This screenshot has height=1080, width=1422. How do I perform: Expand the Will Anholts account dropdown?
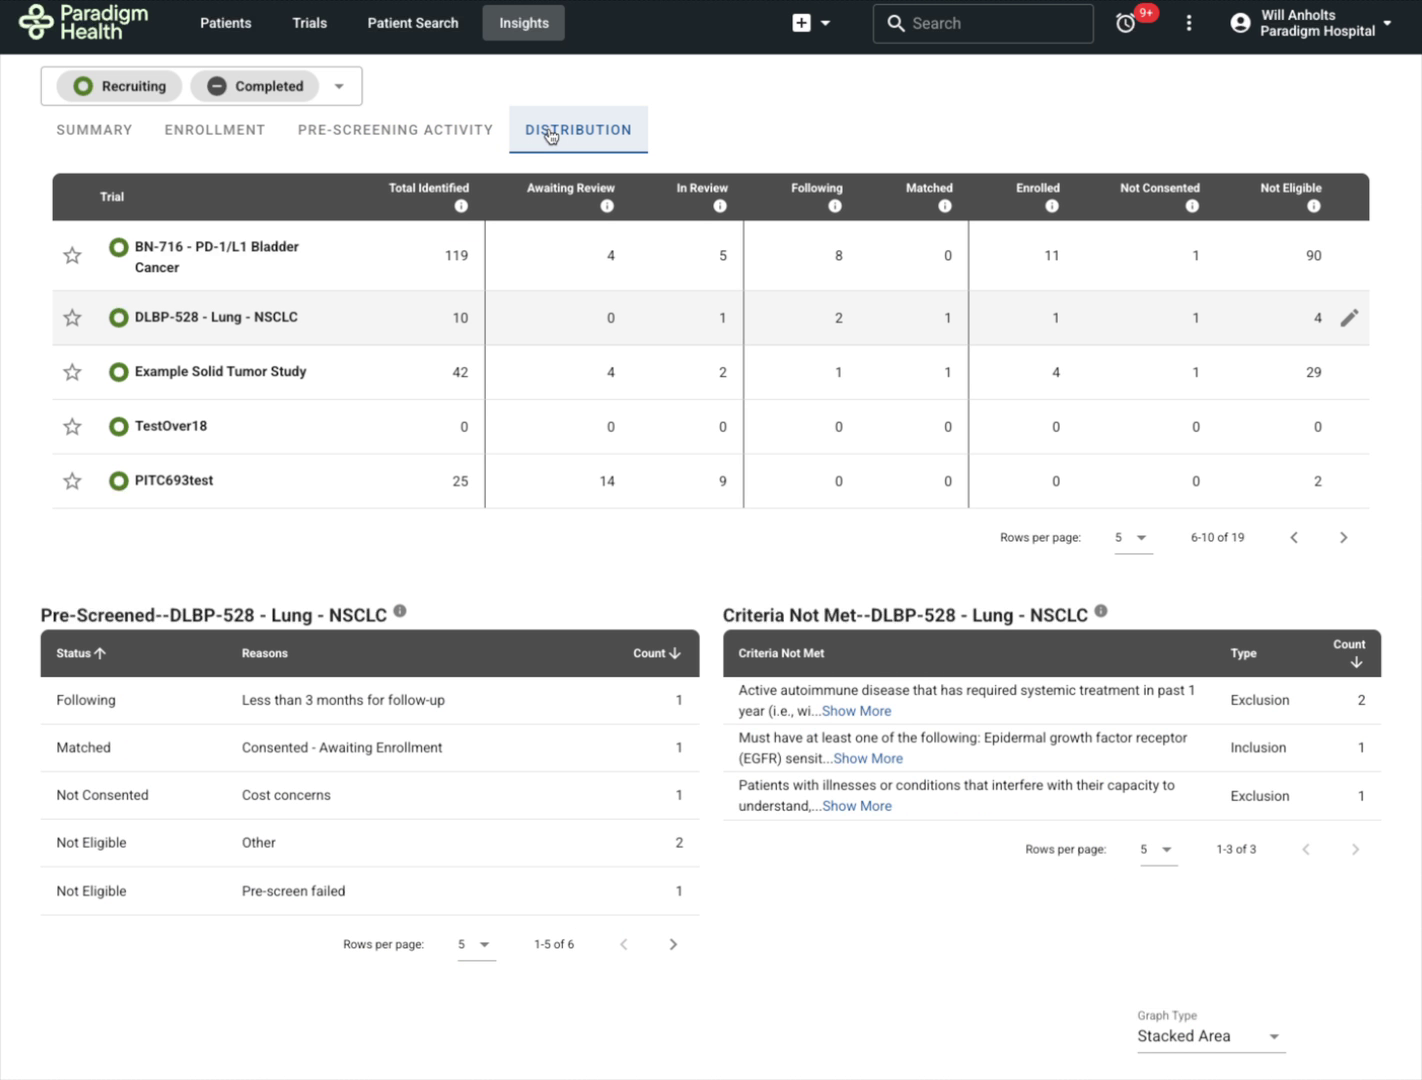pos(1387,23)
